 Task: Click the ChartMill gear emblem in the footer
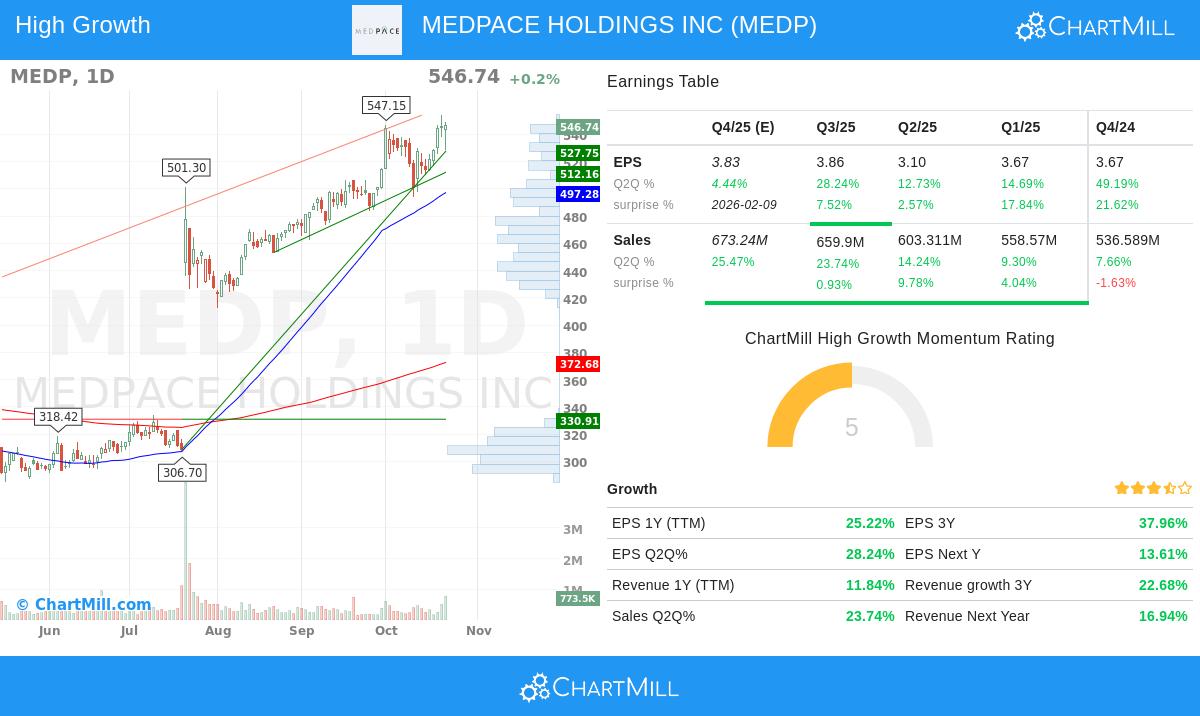[x=534, y=687]
